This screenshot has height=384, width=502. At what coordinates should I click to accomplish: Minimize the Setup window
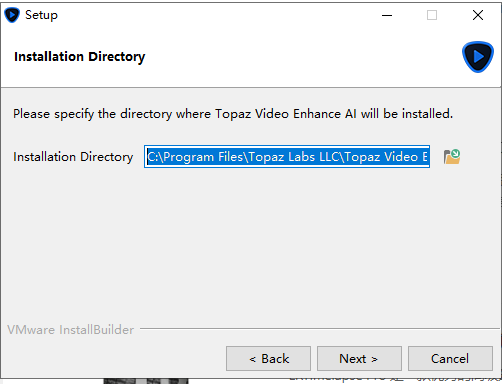coord(387,15)
